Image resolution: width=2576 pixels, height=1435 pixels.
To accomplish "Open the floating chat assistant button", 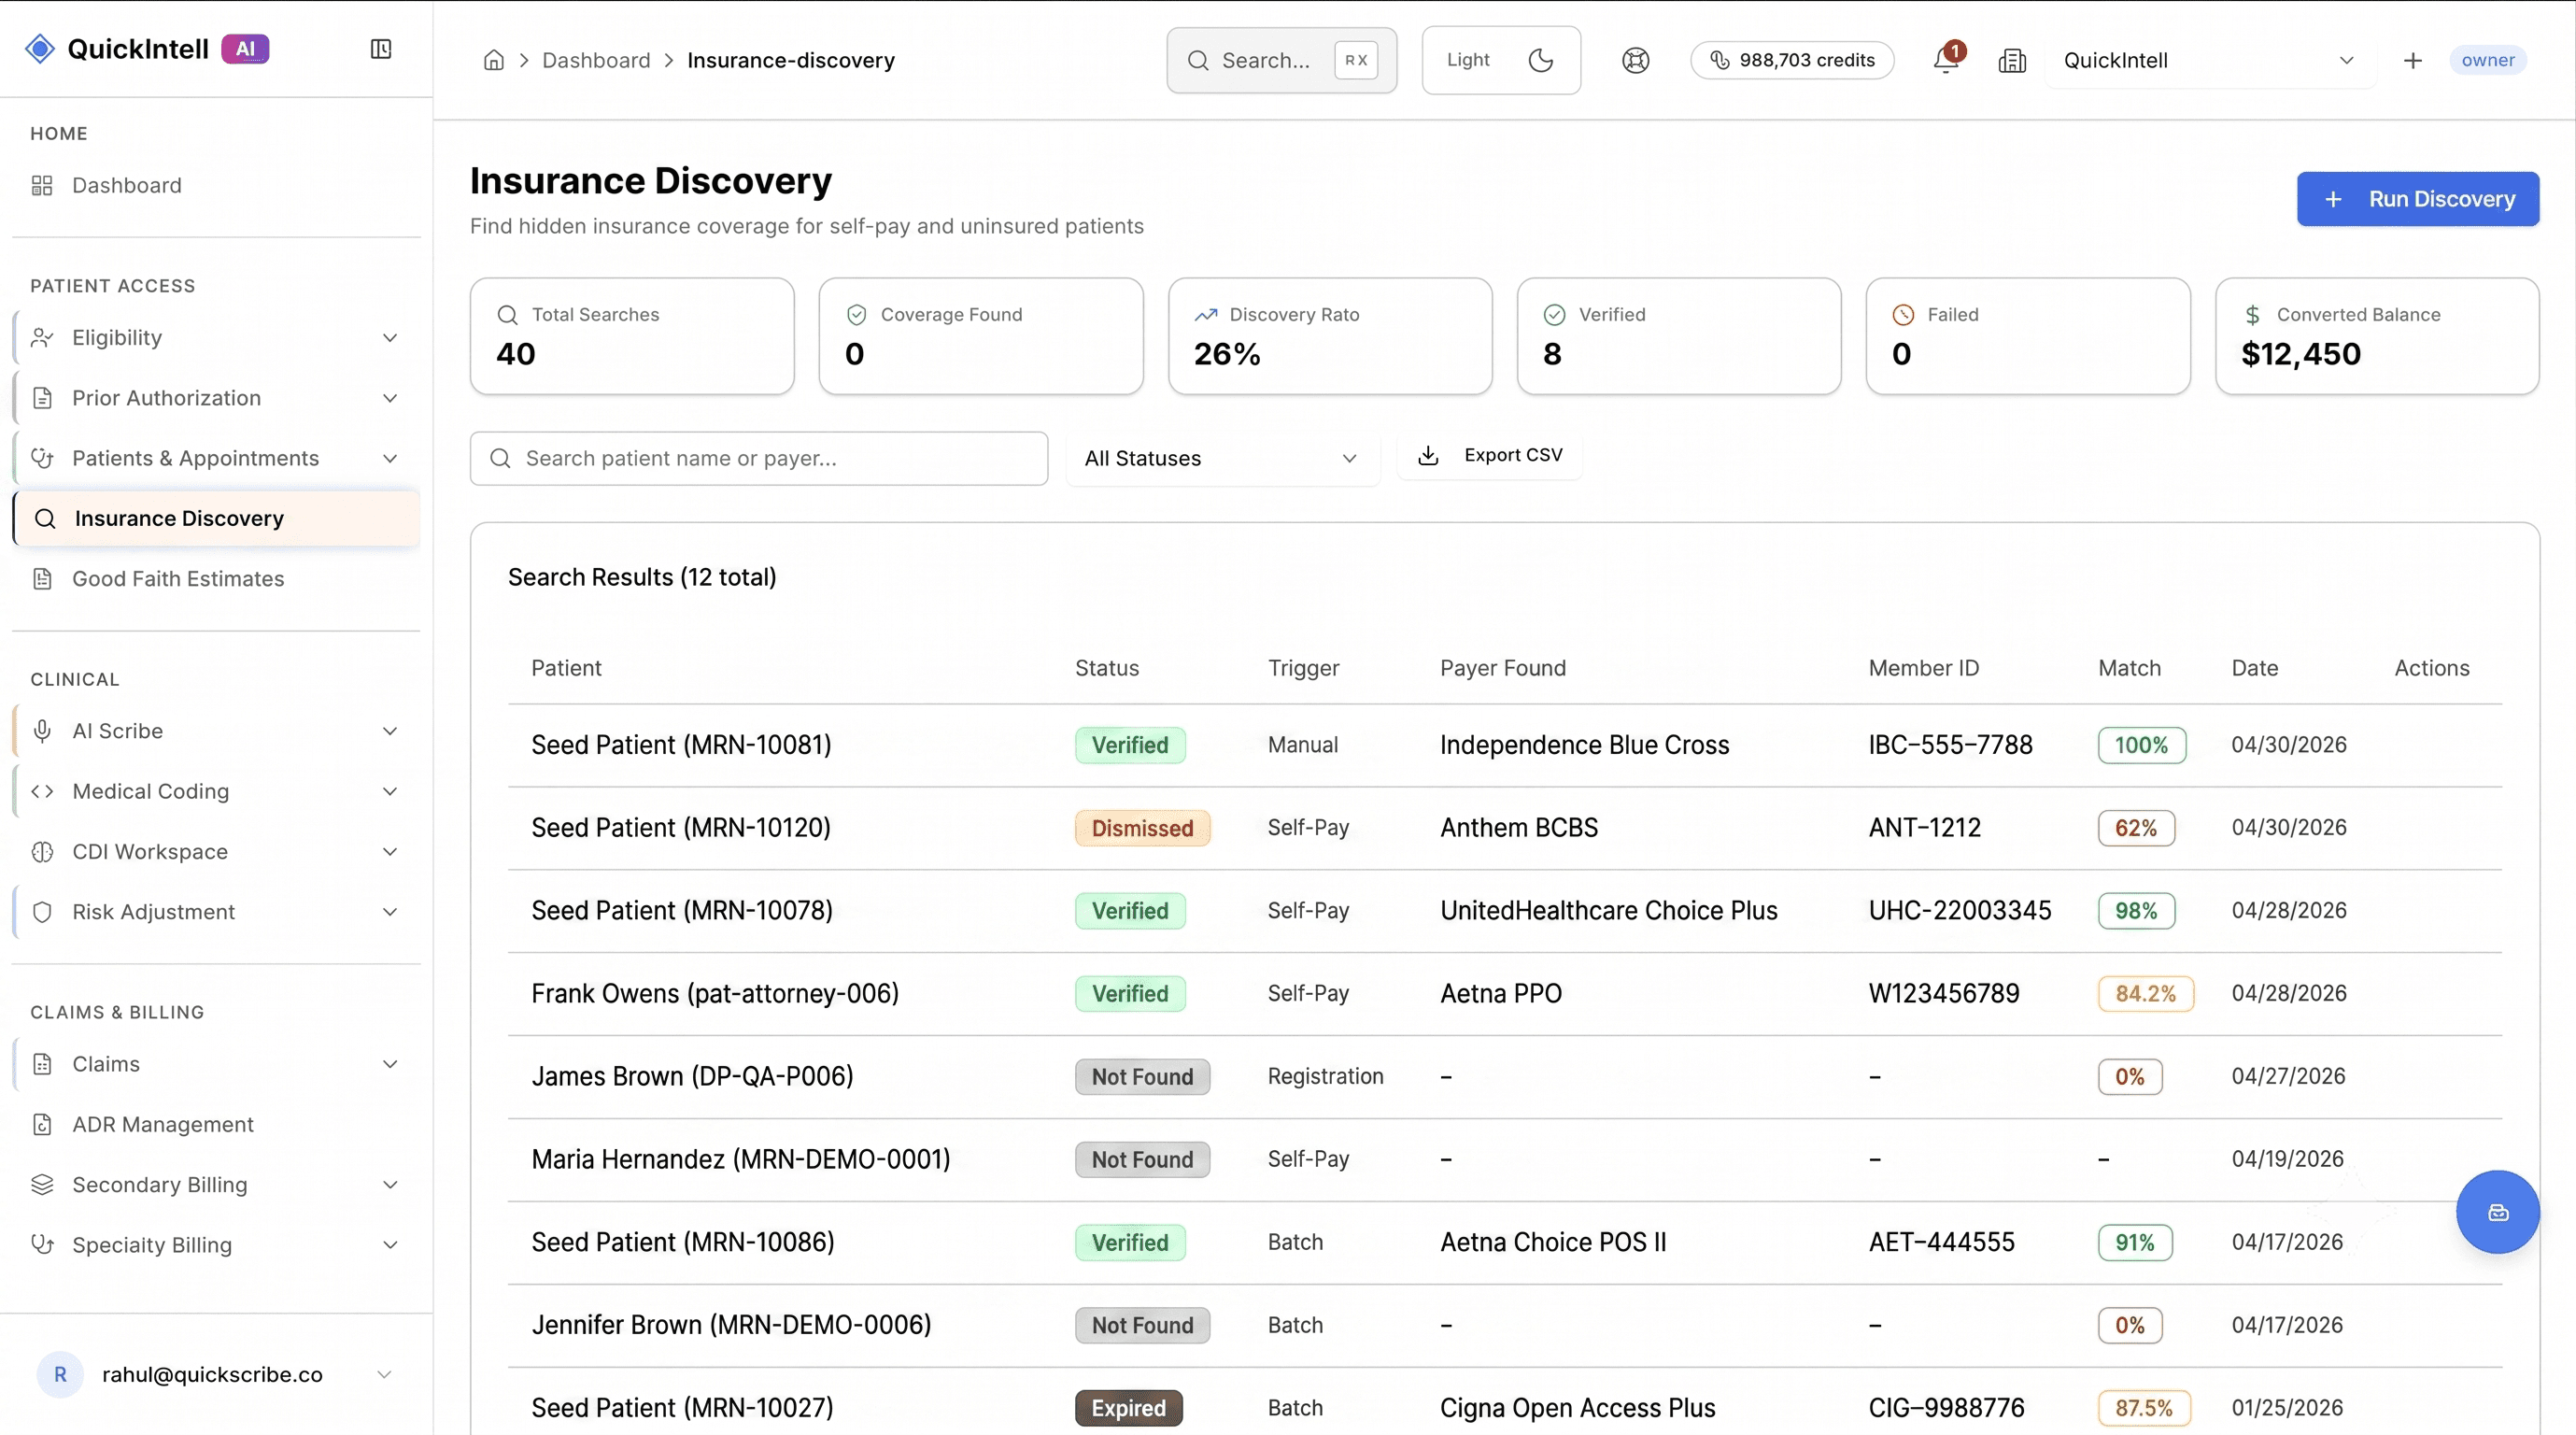I will pos(2497,1212).
